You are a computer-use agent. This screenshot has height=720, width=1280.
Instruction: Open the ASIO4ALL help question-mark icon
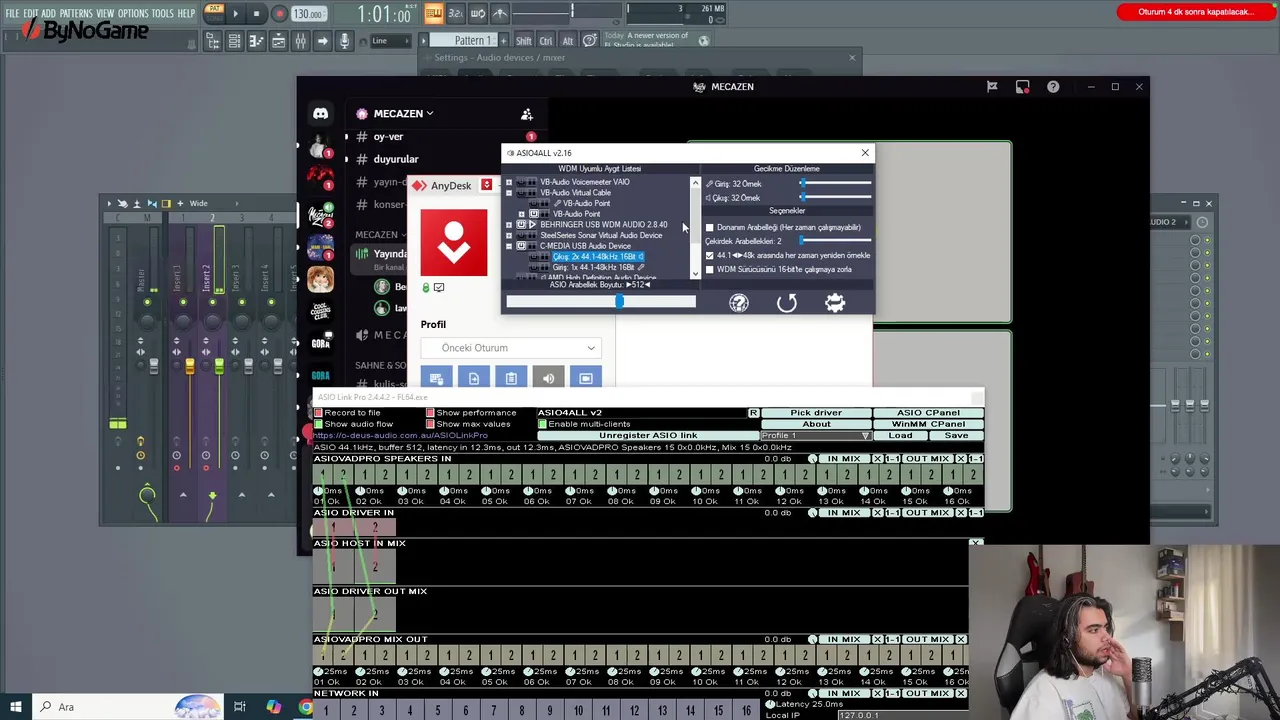coord(739,303)
